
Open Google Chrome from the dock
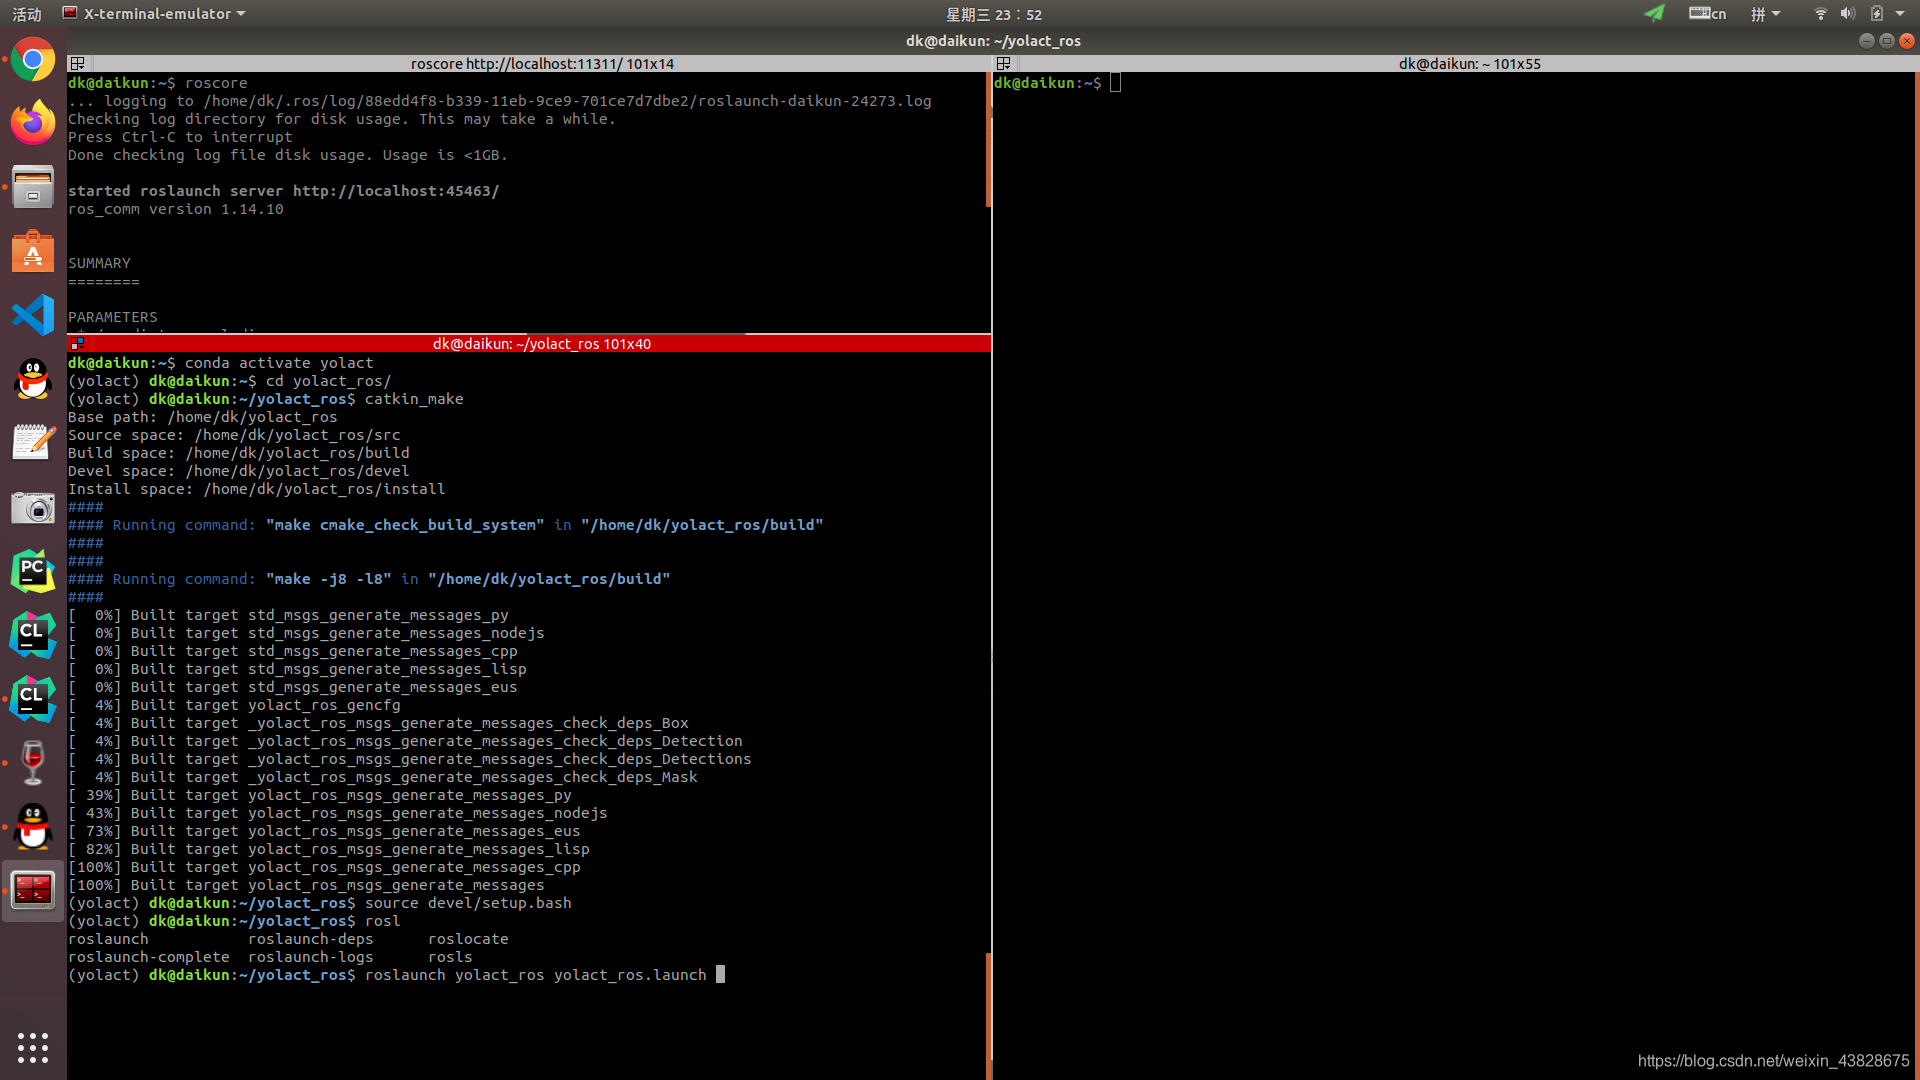(33, 61)
